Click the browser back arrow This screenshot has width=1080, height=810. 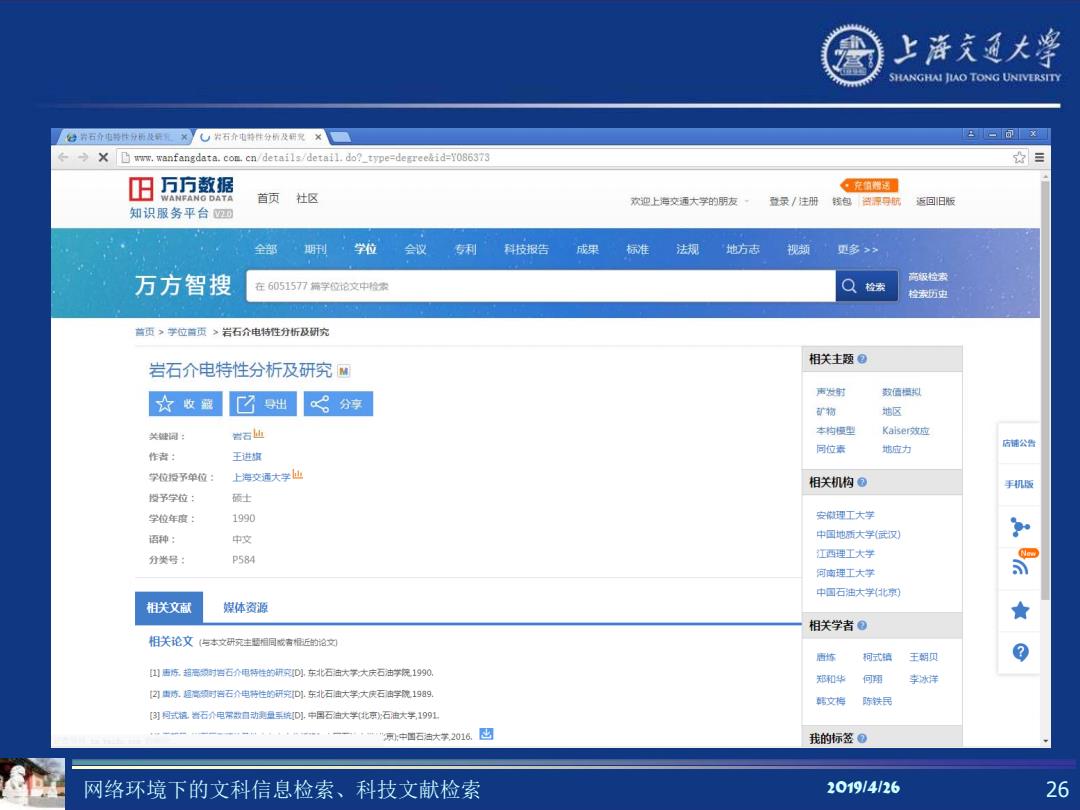pyautogui.click(x=63, y=158)
